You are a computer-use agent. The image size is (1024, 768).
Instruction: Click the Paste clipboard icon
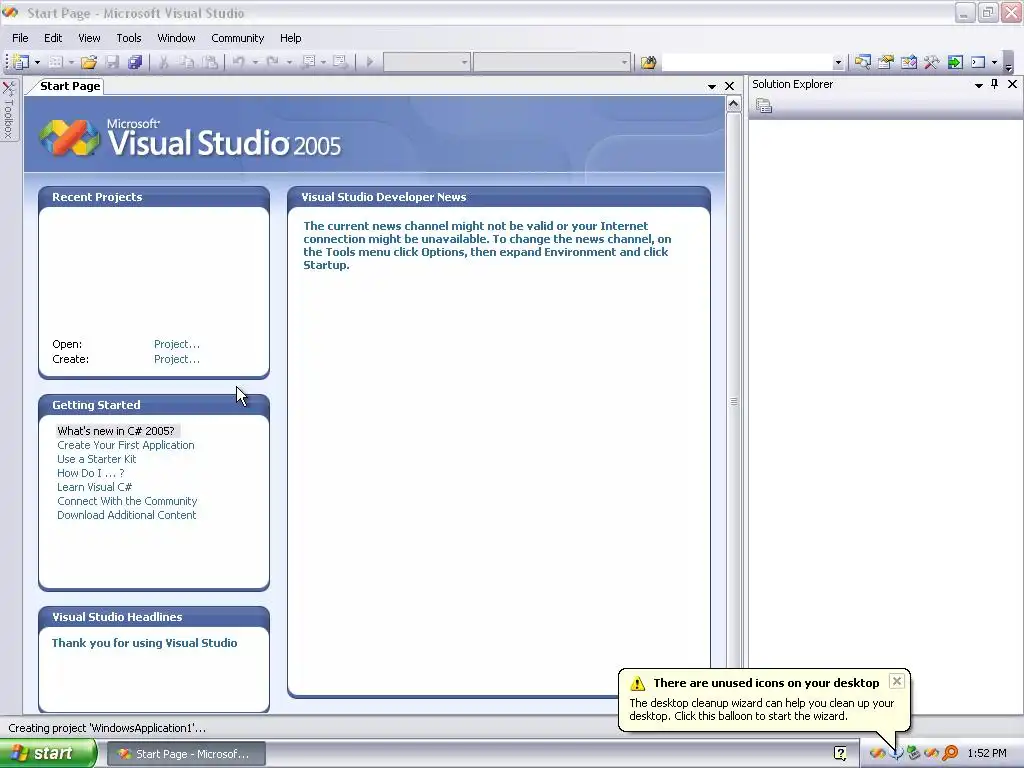(x=210, y=62)
